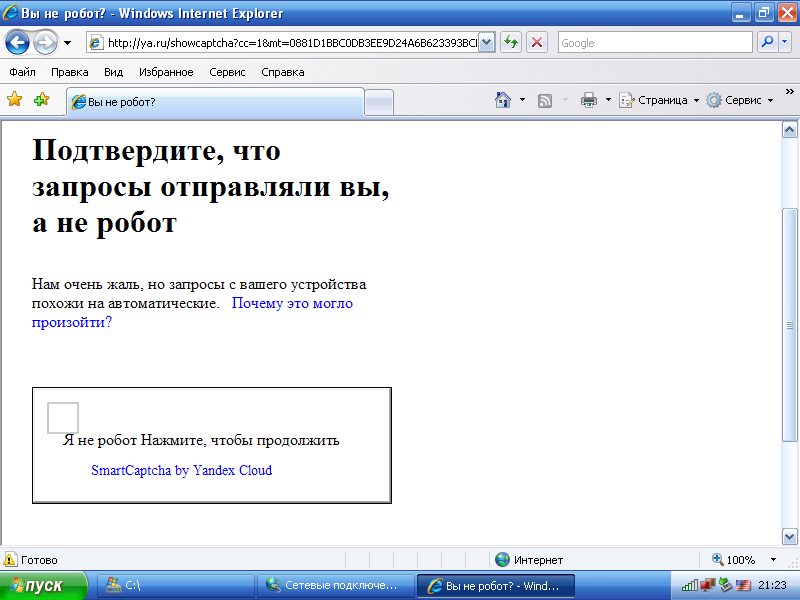Show more toolbar commands chevron
The width and height of the screenshot is (800, 600).
coord(789,92)
